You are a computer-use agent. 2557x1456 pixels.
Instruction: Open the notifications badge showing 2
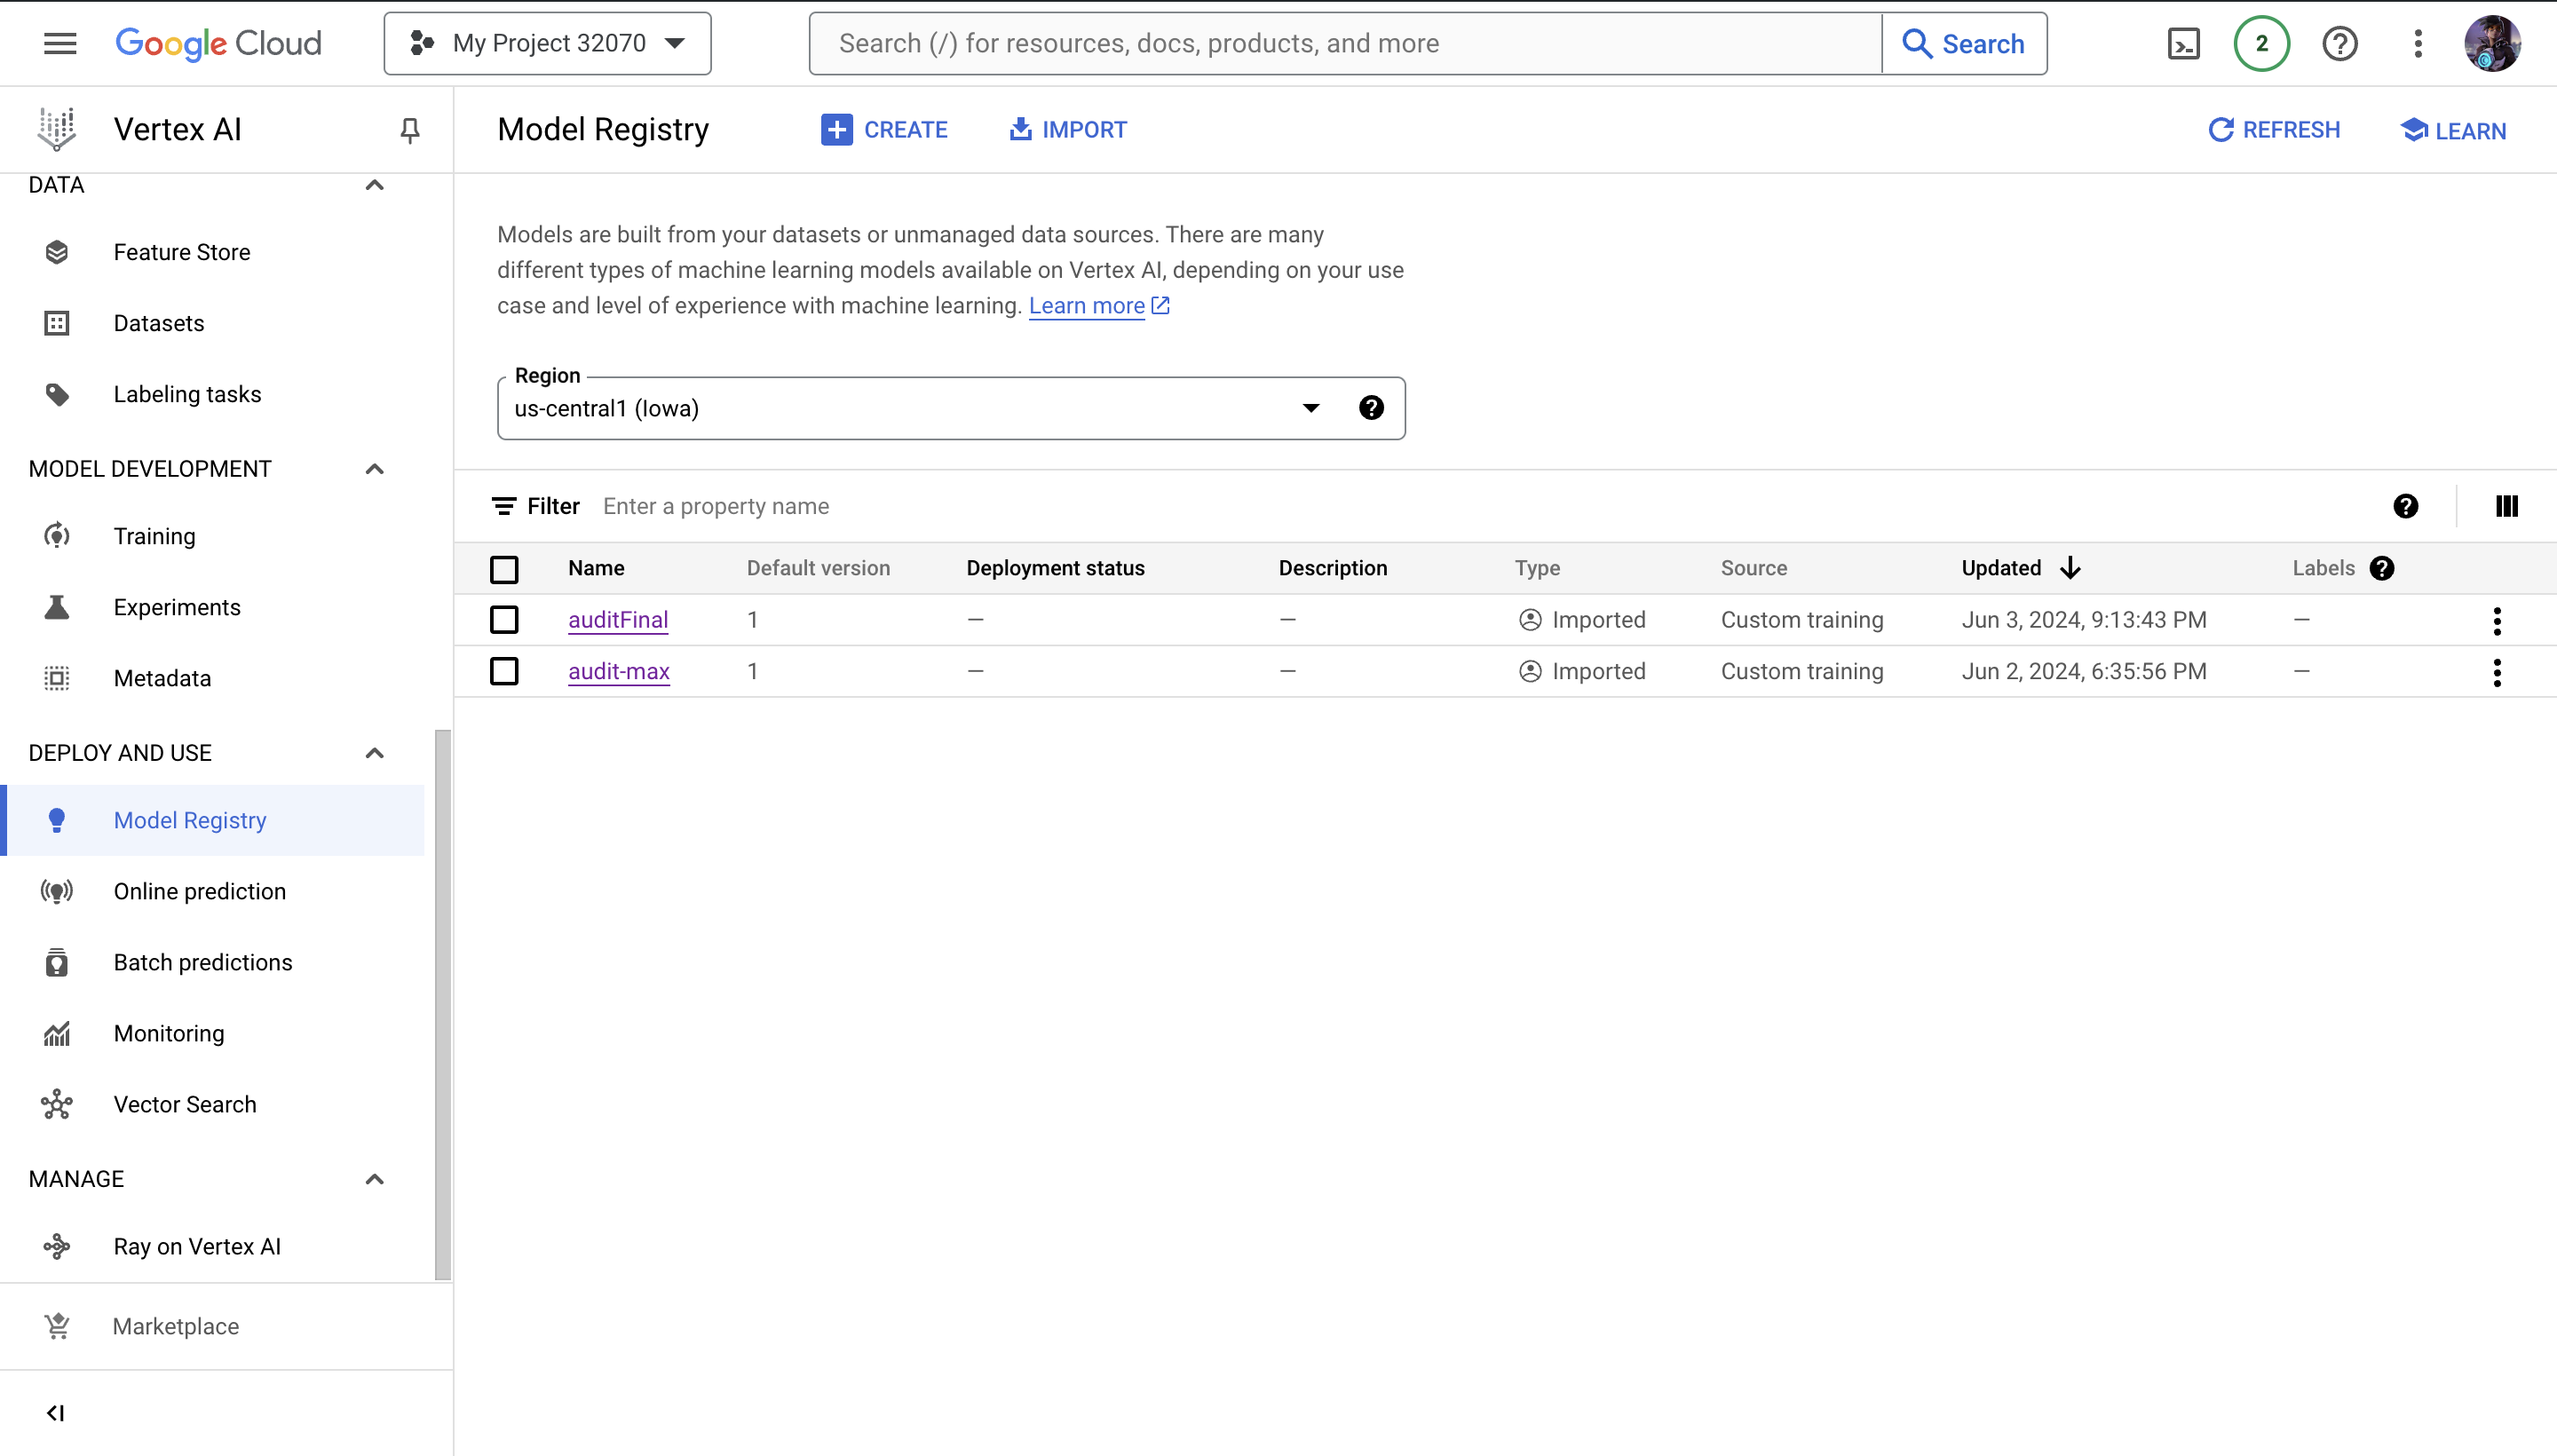click(2261, 44)
